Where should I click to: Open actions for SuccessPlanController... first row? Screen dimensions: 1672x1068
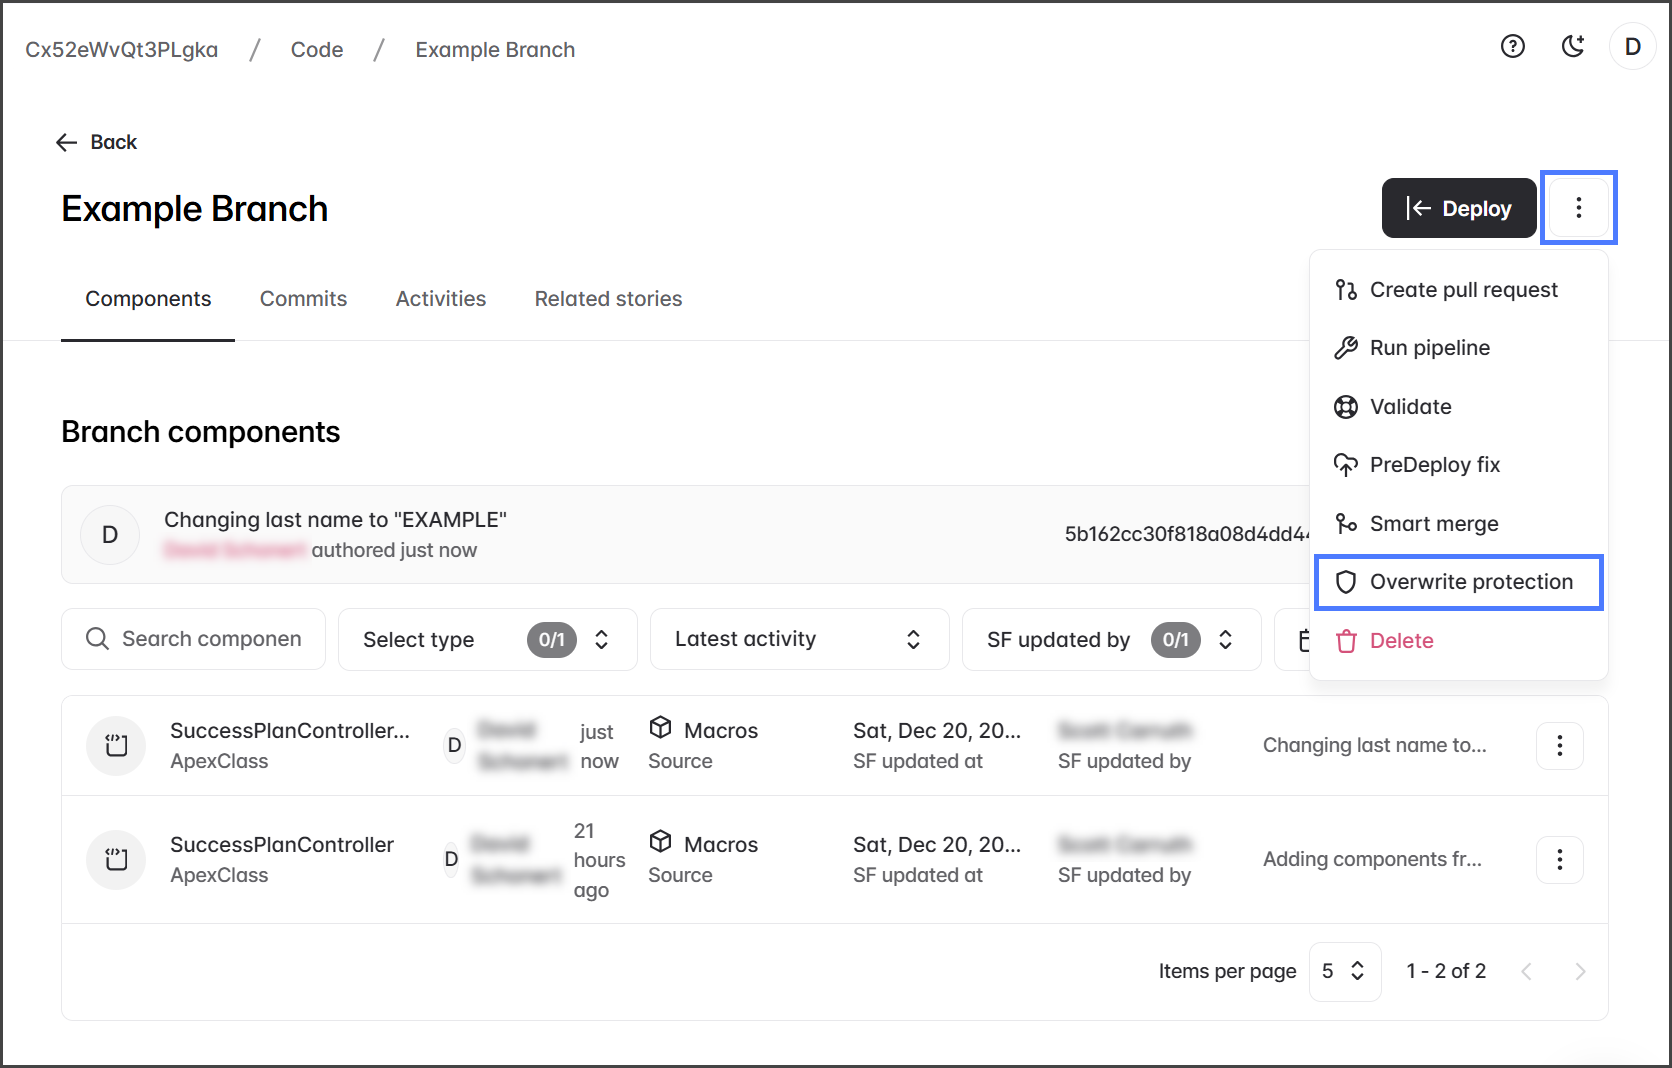click(x=1559, y=746)
